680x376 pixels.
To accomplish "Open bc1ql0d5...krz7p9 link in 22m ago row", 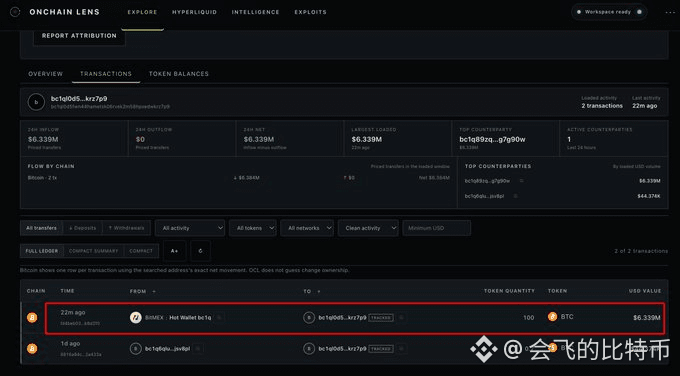I will (x=342, y=317).
